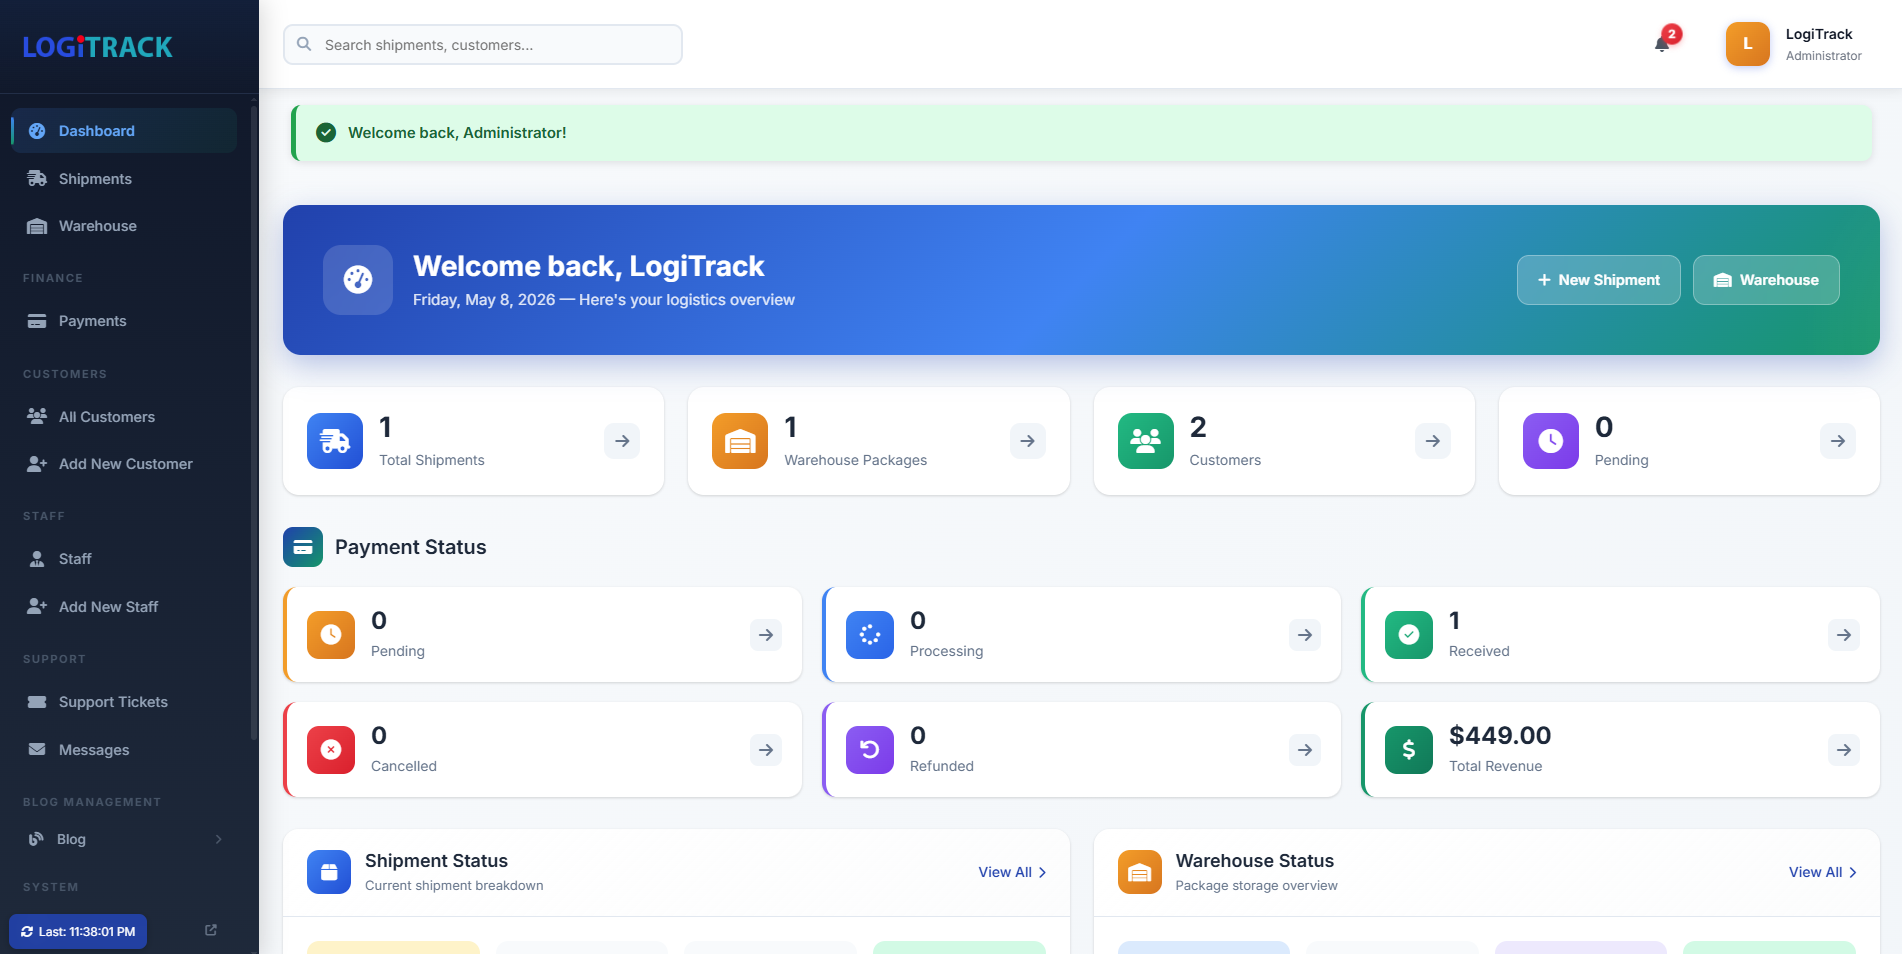The width and height of the screenshot is (1902, 954).
Task: Click the Current shipment breakdown subtitle
Action: tap(454, 885)
